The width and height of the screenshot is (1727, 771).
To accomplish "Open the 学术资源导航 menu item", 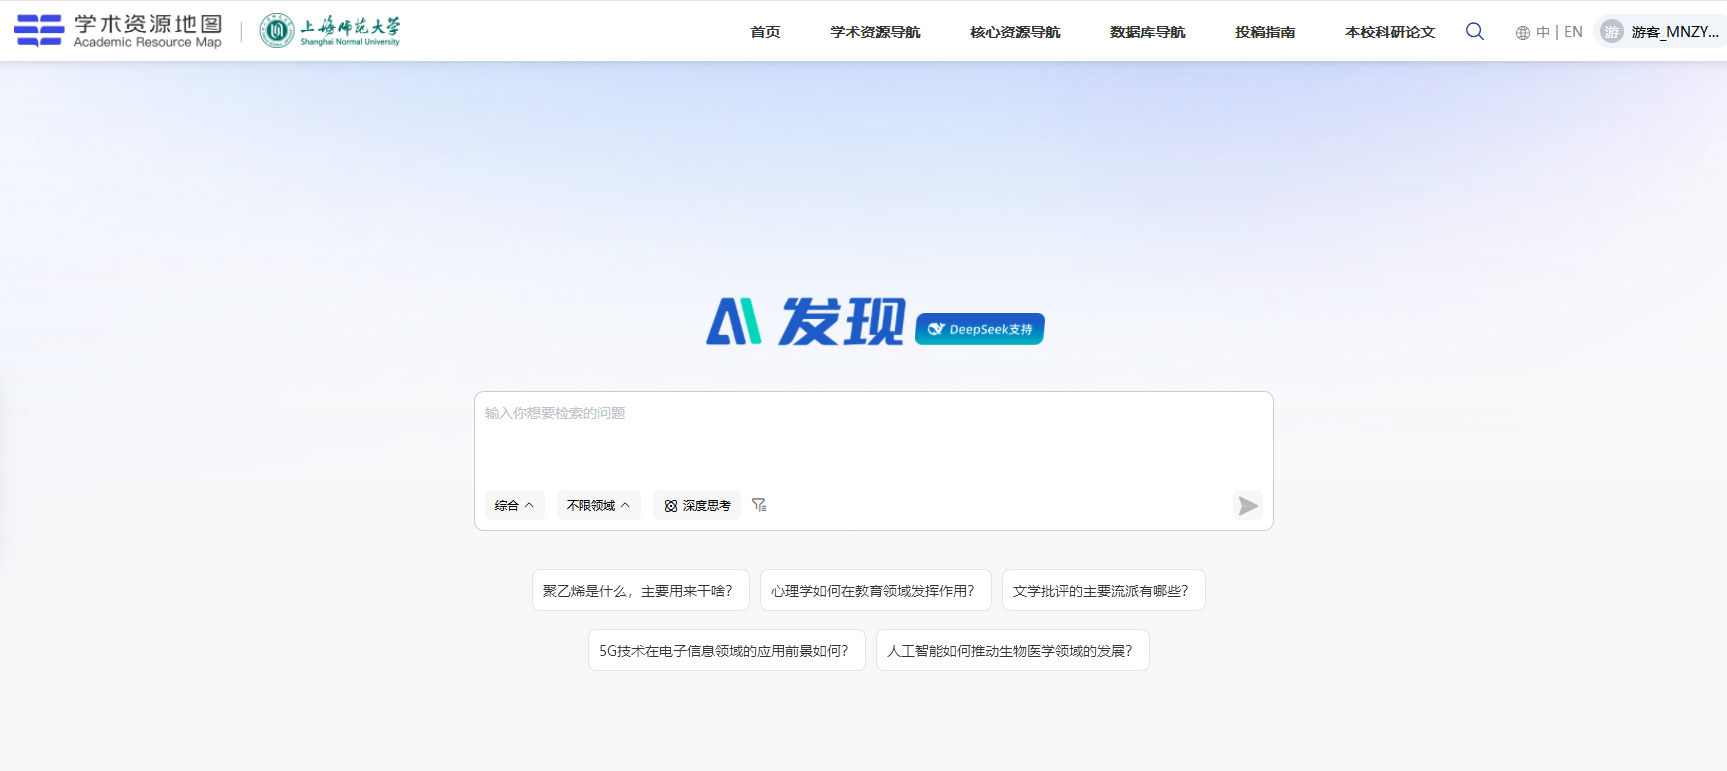I will click(x=875, y=32).
